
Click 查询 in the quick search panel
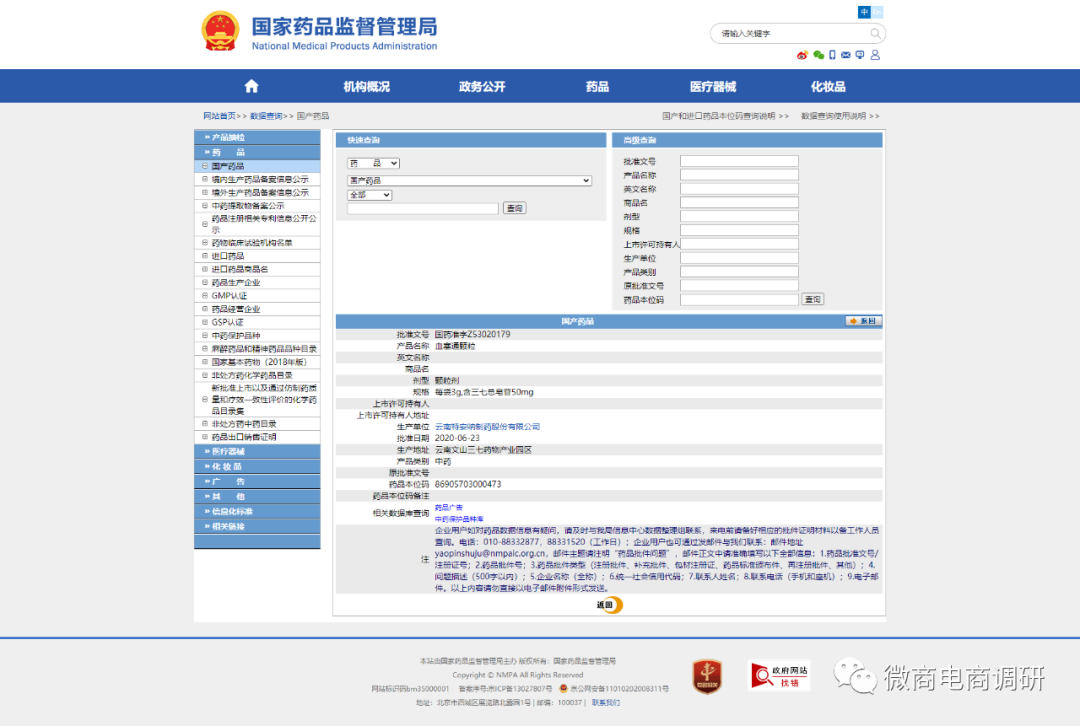(x=515, y=208)
